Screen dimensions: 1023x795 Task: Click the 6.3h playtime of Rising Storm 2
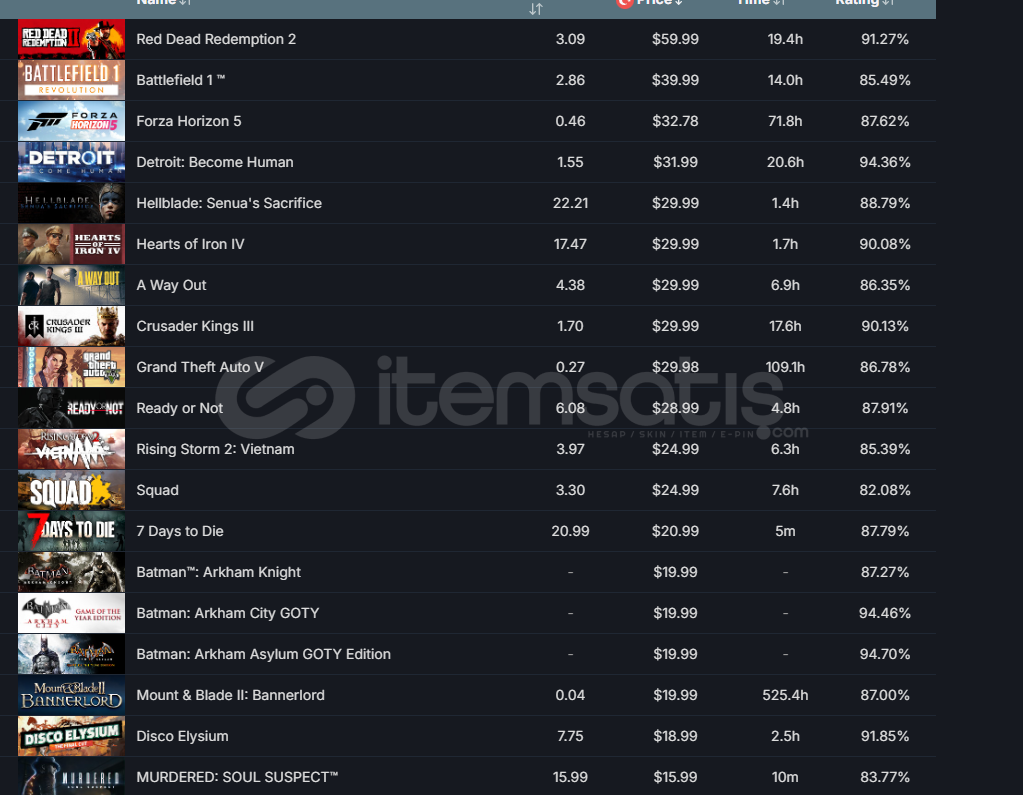pyautogui.click(x=785, y=449)
